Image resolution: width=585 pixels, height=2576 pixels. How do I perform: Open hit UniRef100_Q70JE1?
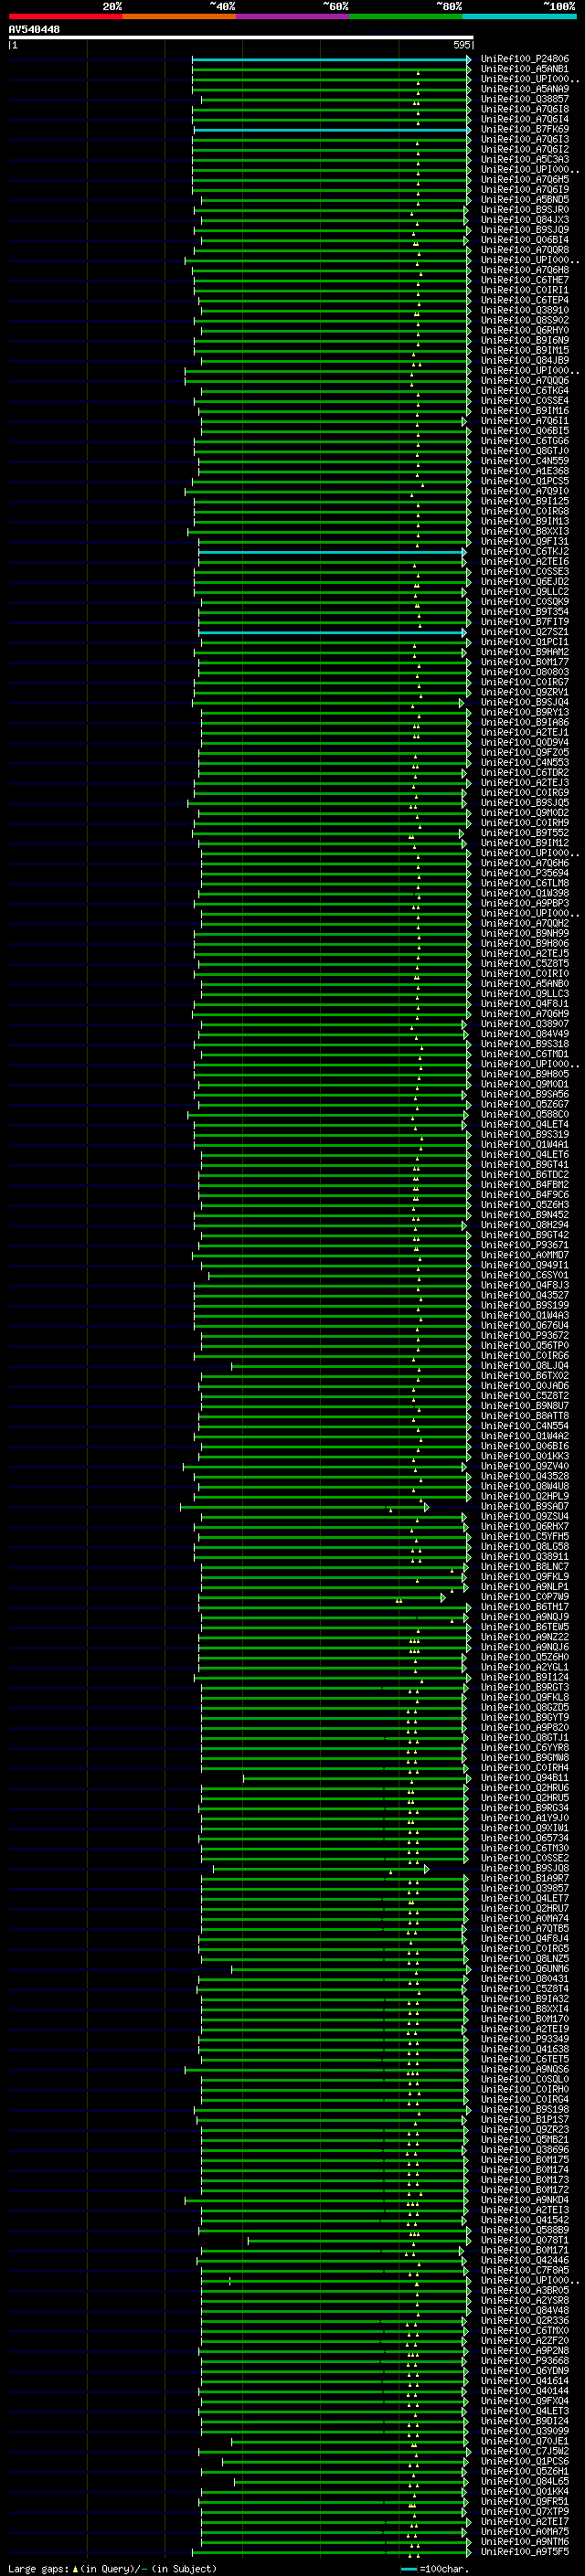coord(524,2441)
